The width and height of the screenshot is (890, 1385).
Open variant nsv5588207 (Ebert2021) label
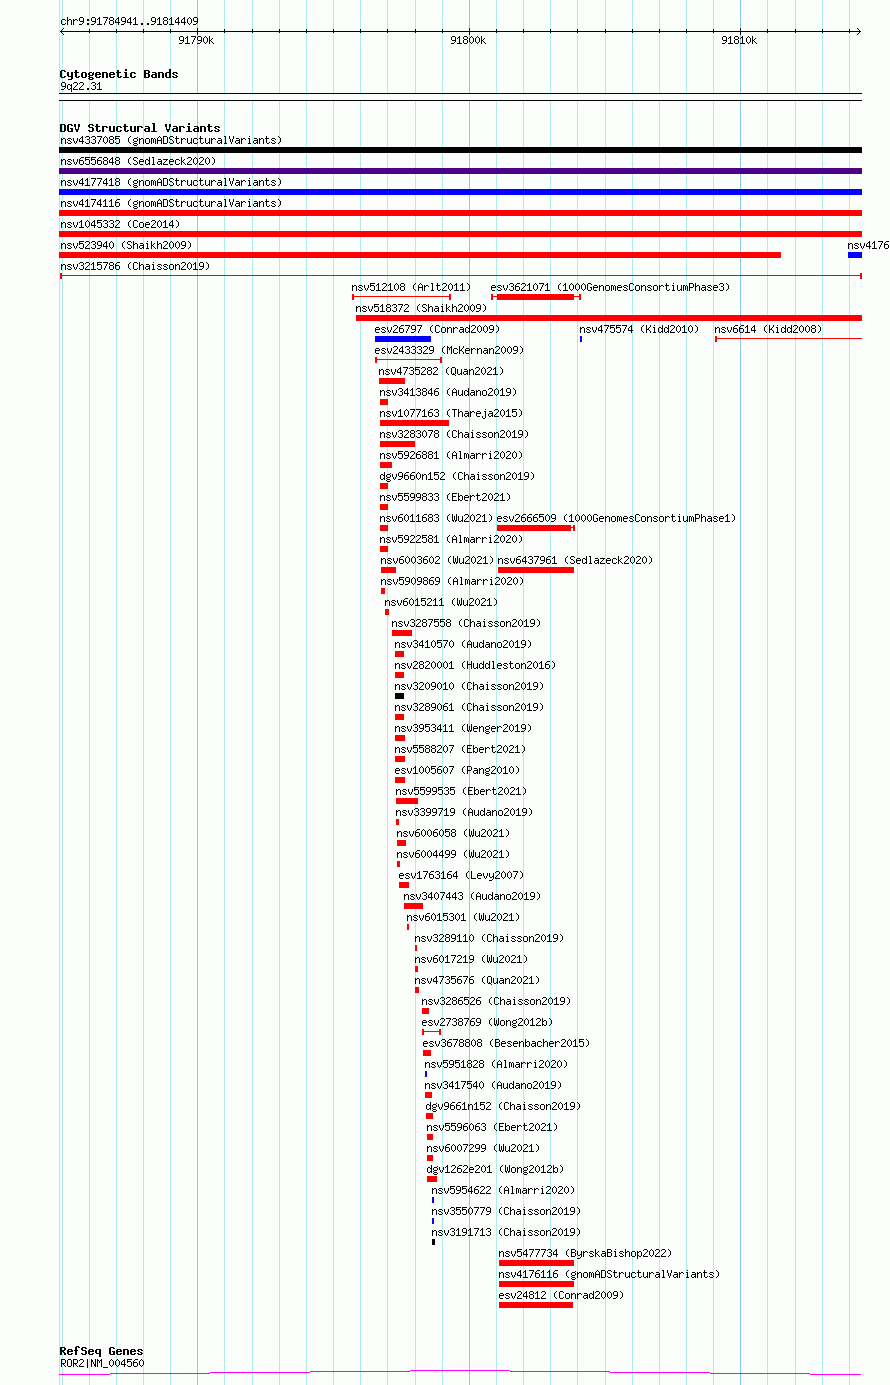[461, 749]
